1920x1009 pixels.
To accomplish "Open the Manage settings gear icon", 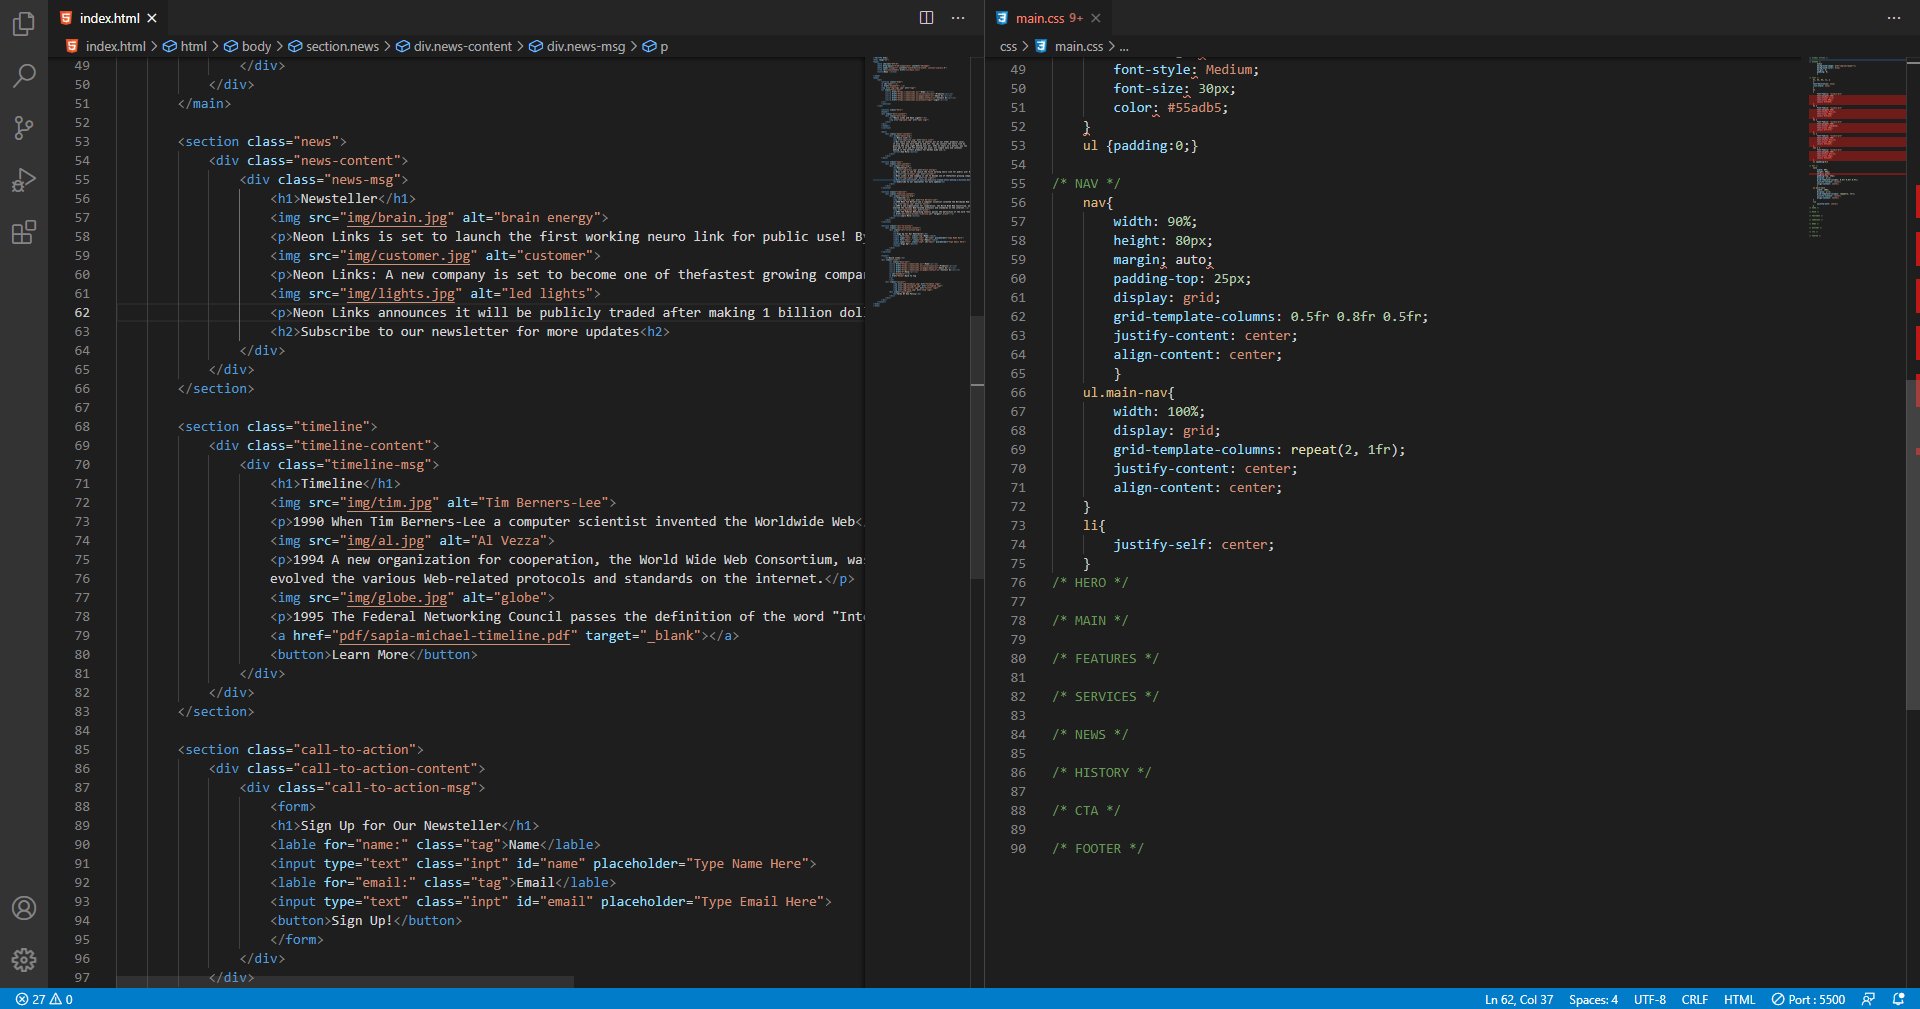I will pos(24,961).
